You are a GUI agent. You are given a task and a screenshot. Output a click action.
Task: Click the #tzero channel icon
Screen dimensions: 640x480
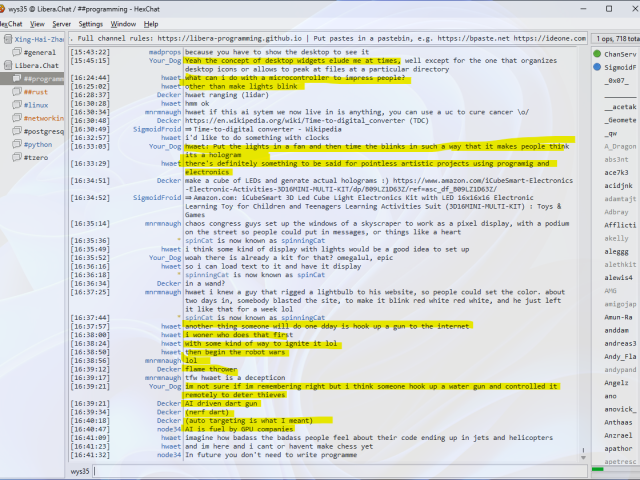pos(16,156)
